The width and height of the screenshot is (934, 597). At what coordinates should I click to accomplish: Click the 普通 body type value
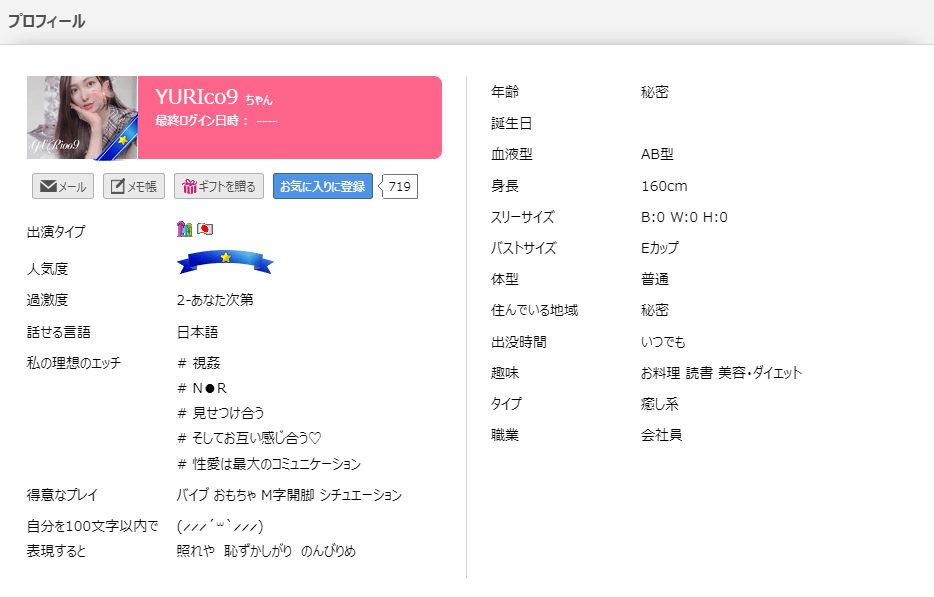[x=655, y=279]
